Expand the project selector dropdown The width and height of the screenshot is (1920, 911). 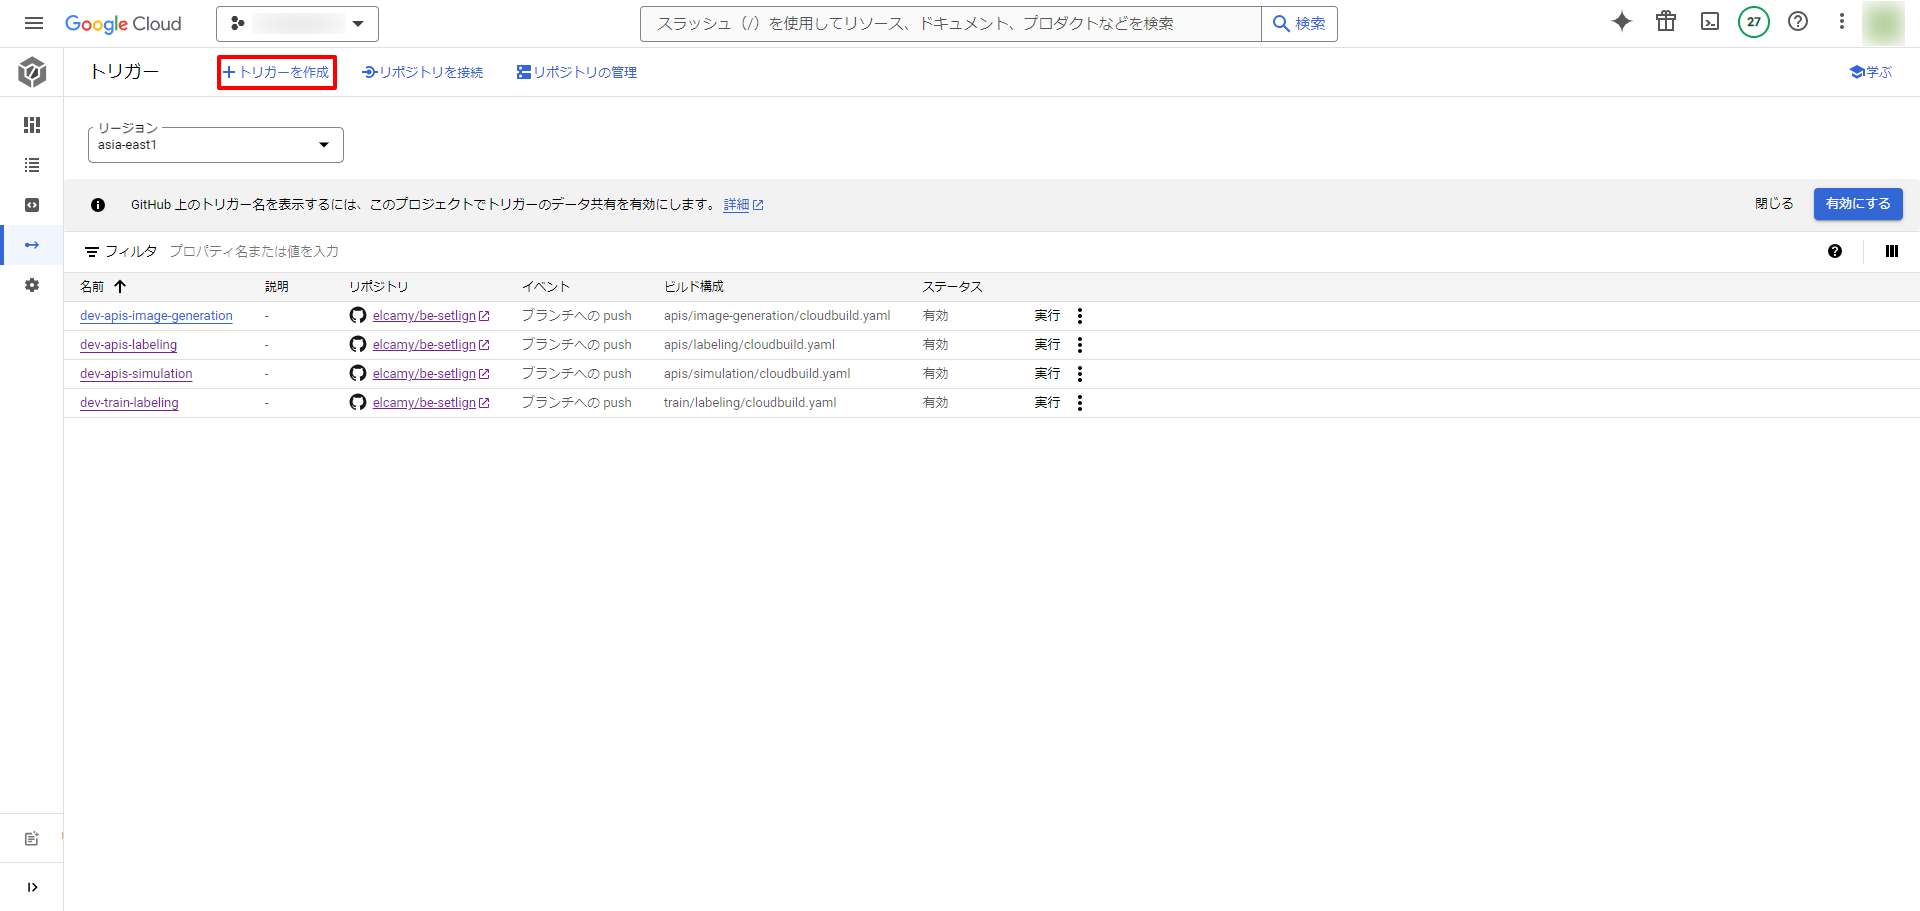pyautogui.click(x=297, y=23)
